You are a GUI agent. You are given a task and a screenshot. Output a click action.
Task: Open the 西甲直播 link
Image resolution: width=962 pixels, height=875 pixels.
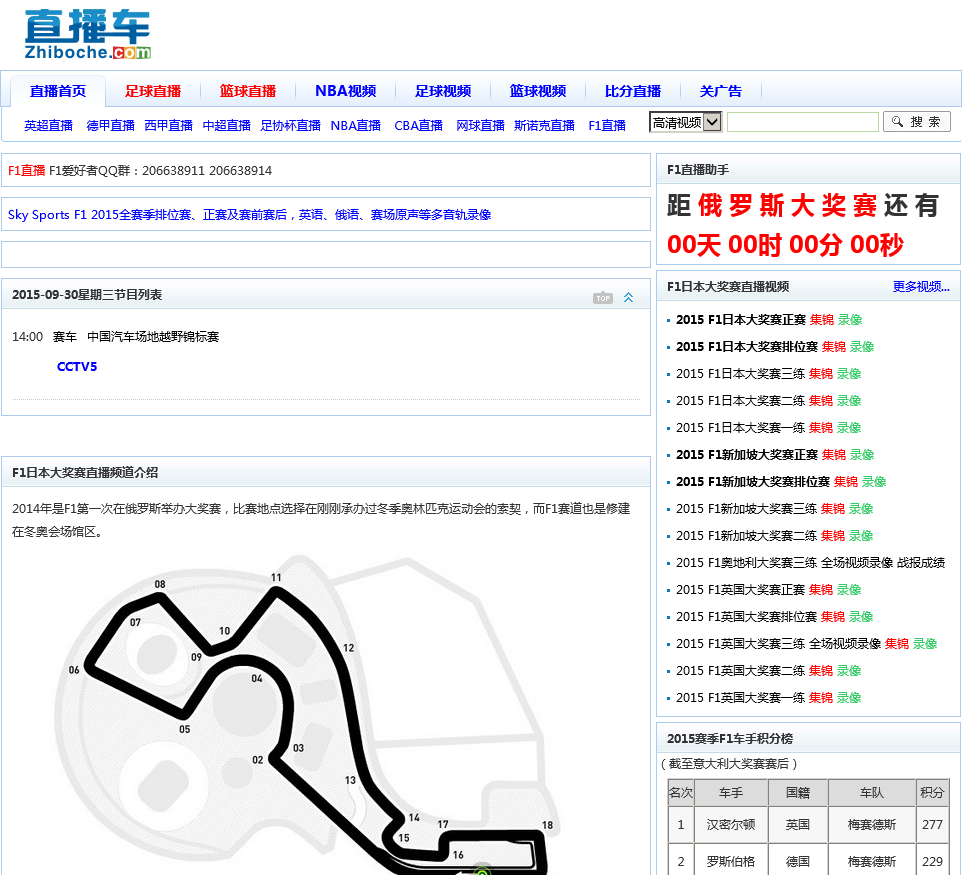(x=169, y=126)
